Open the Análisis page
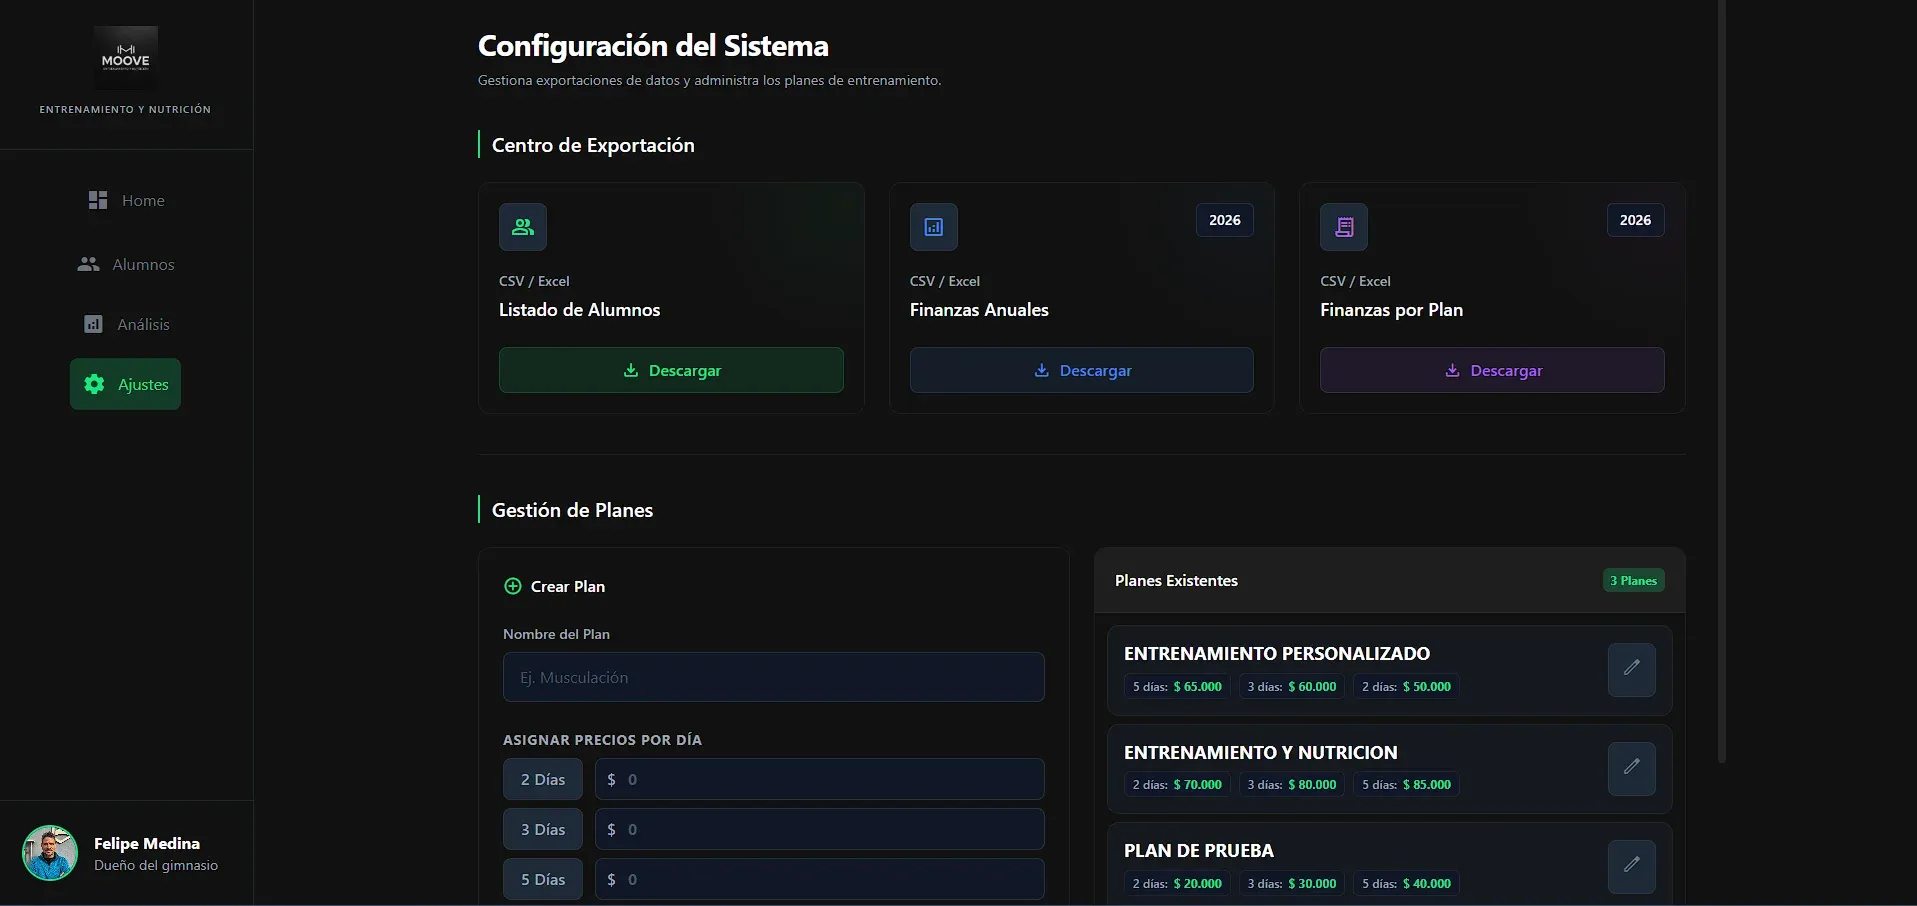 coord(126,324)
